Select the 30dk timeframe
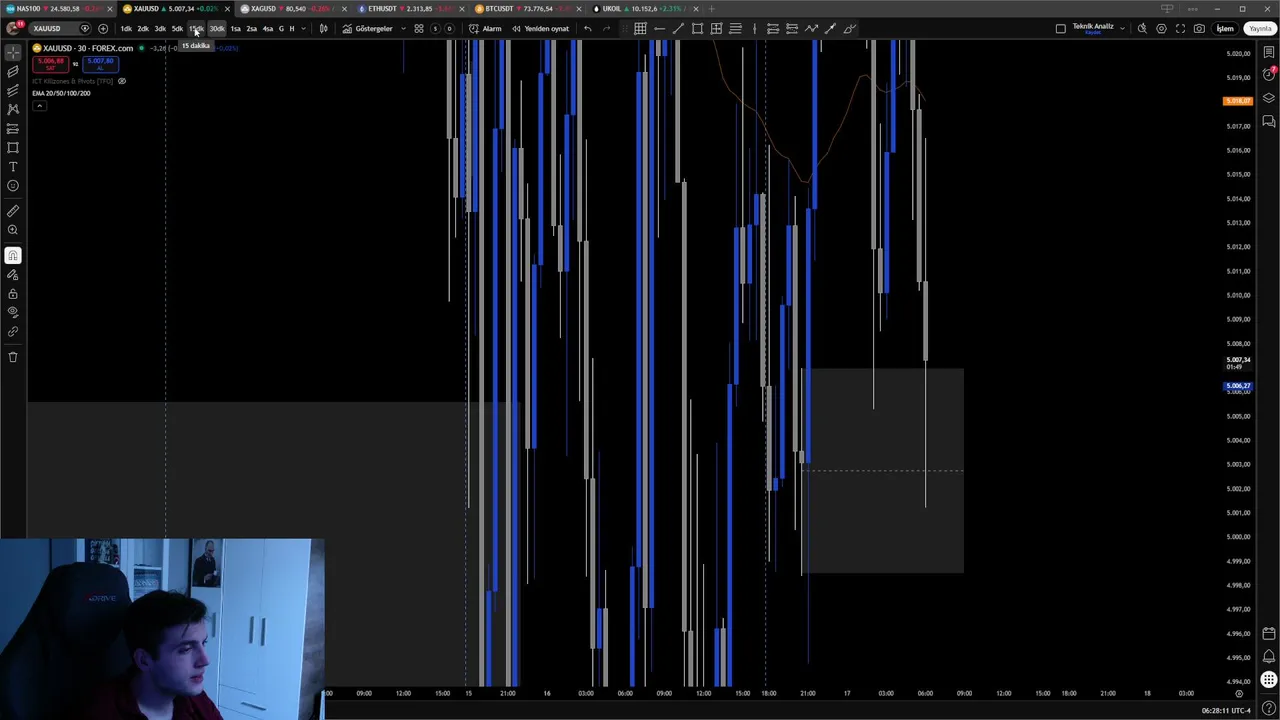This screenshot has width=1280, height=720. click(216, 29)
